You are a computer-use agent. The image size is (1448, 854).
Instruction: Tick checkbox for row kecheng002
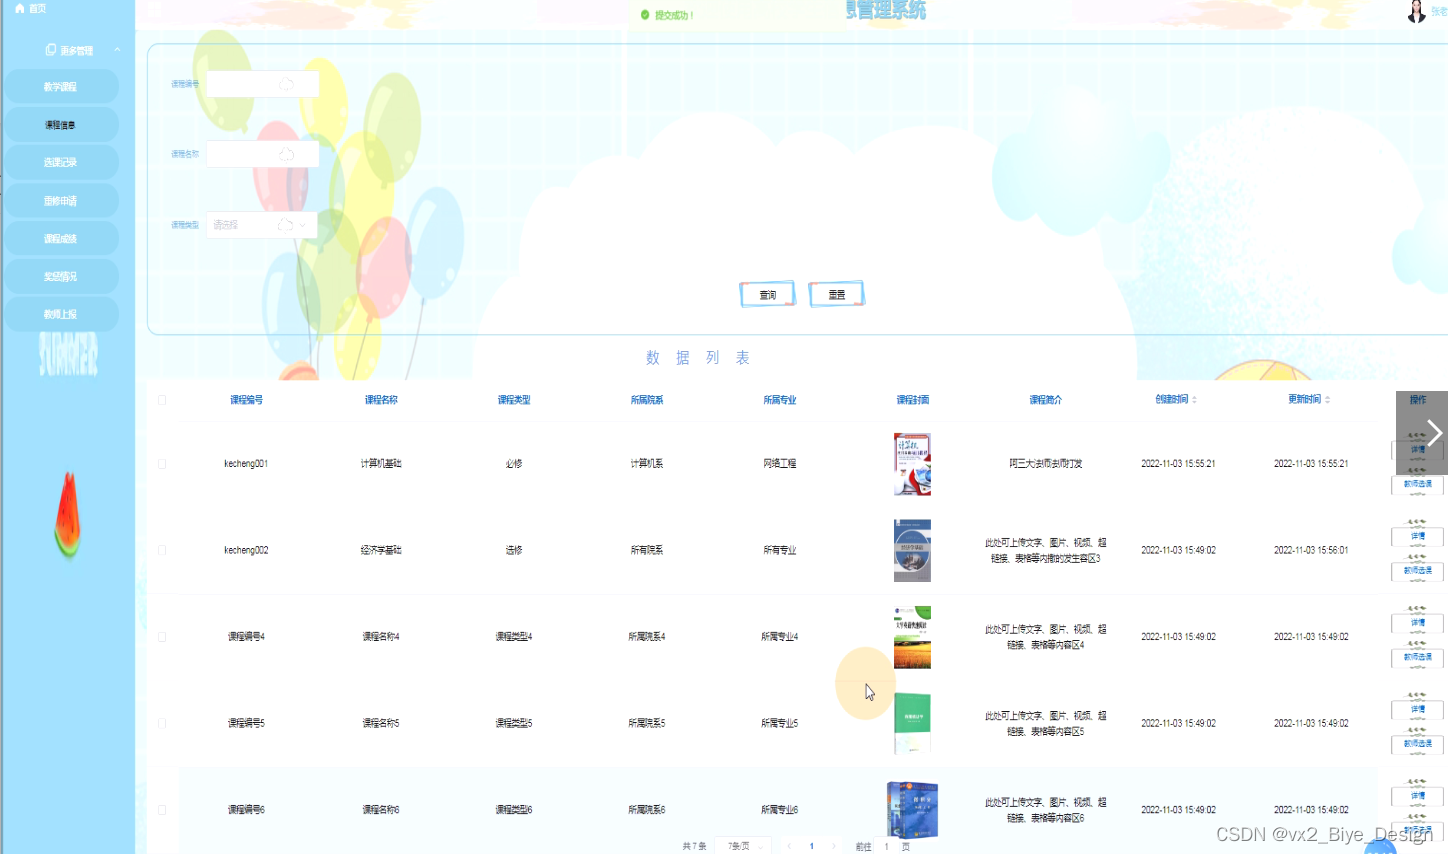click(162, 550)
